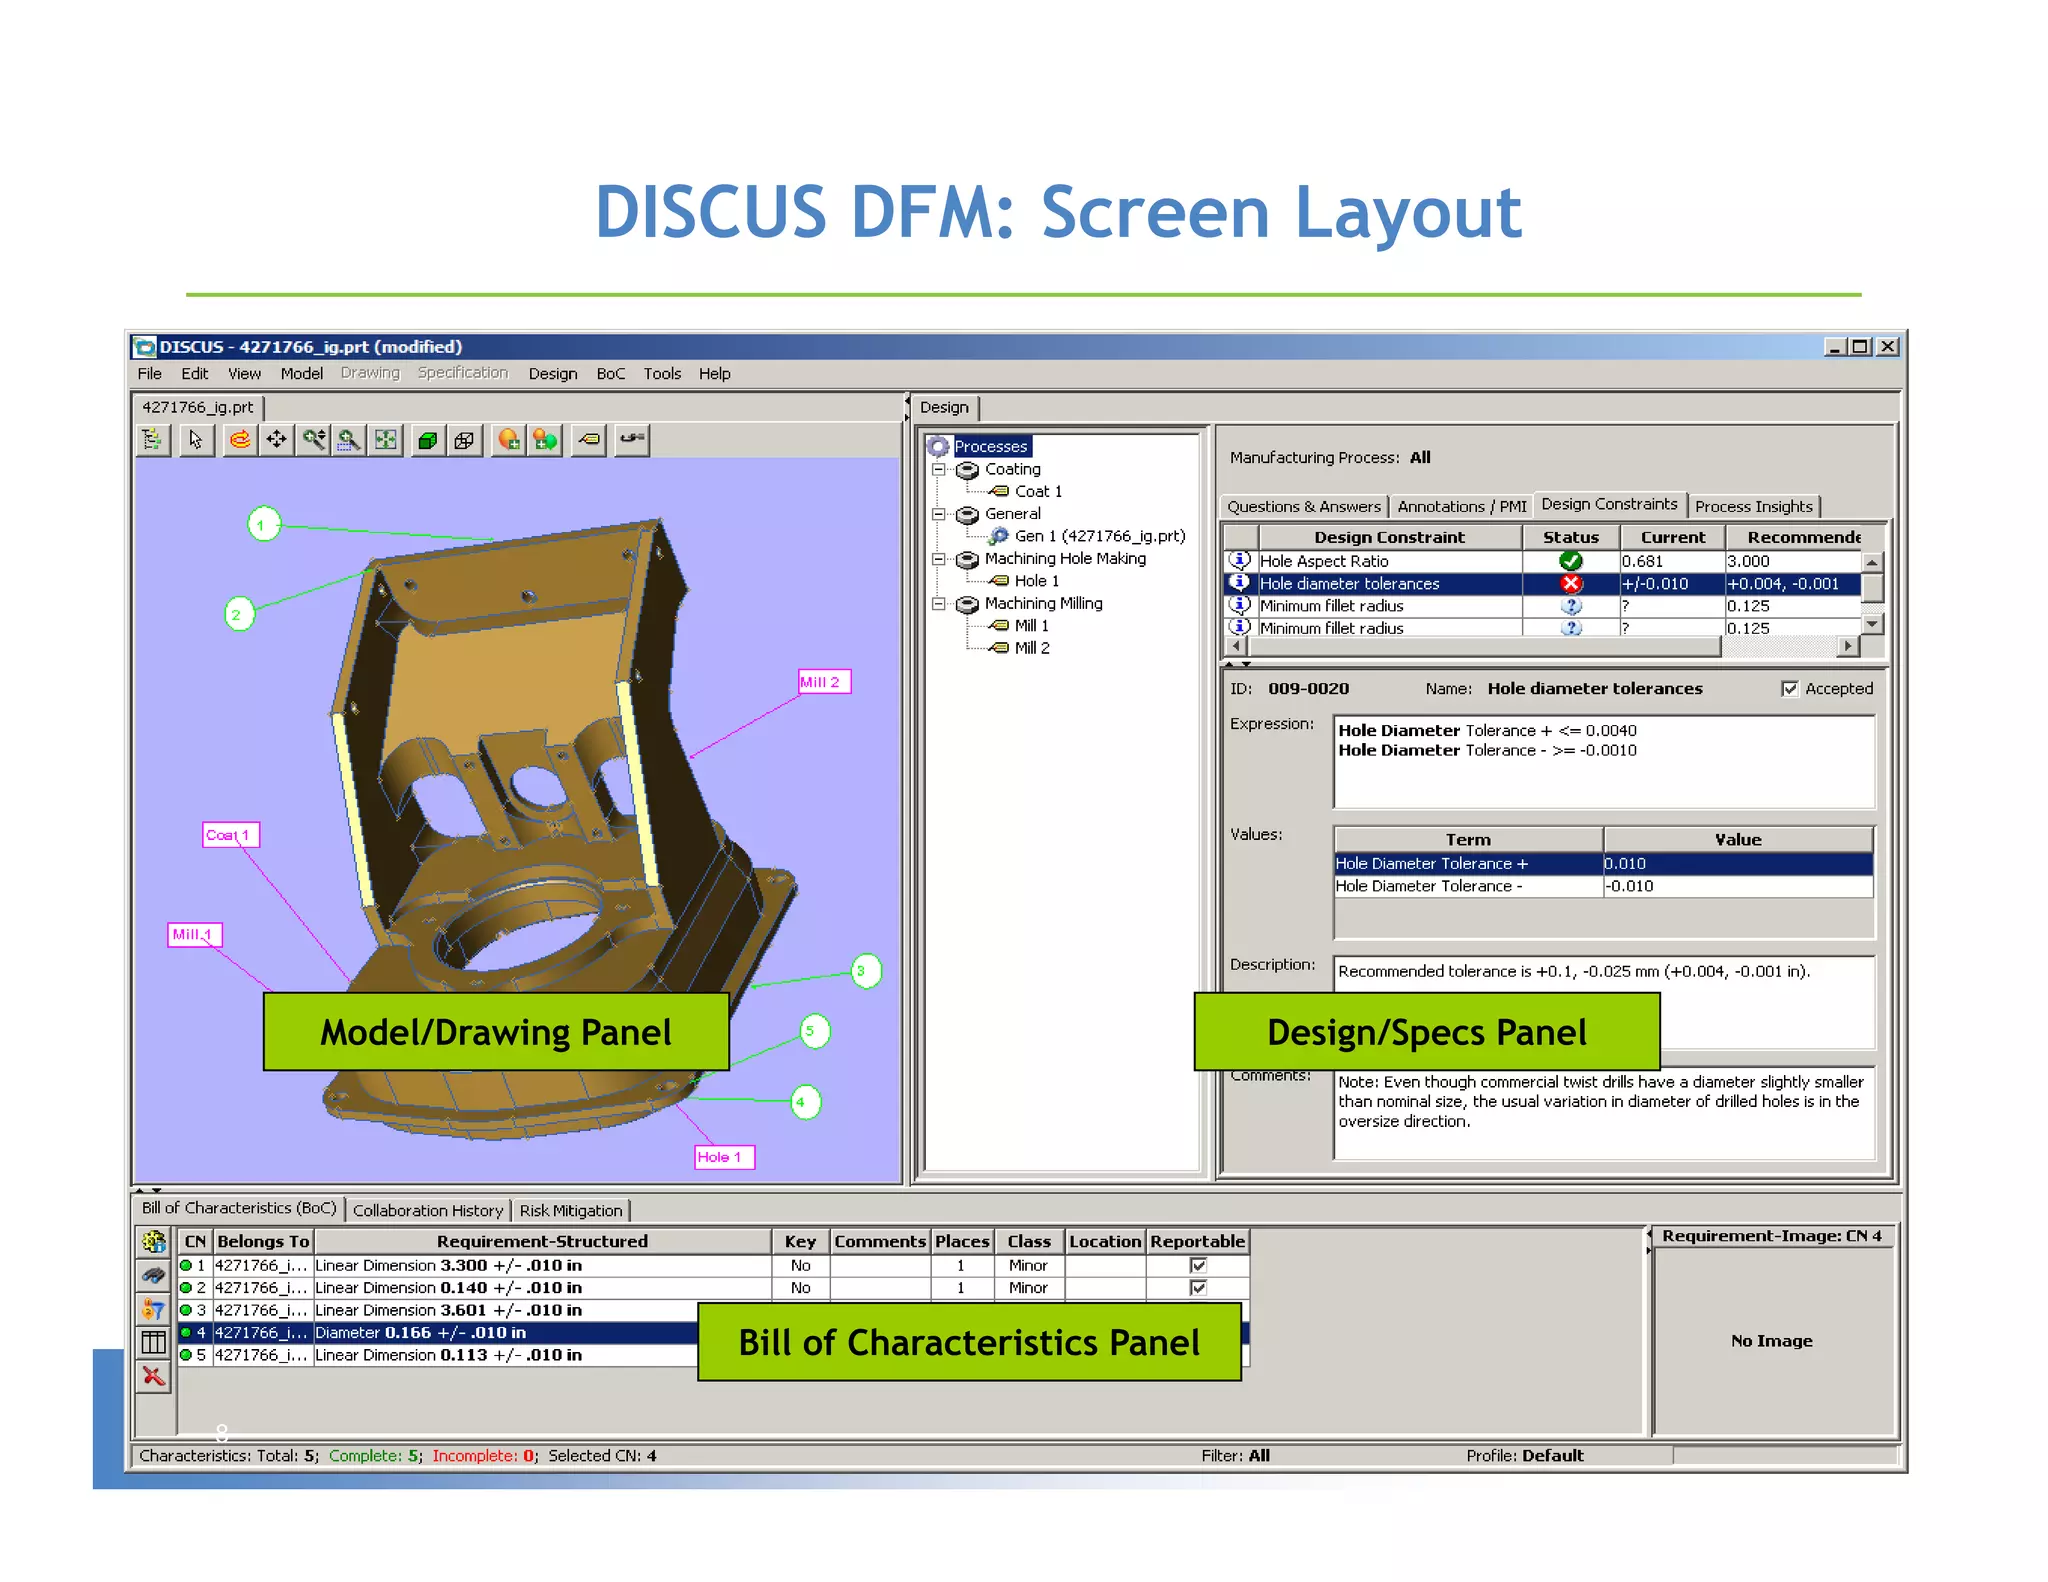Click info icon beside Hole diameter tolerances
This screenshot has height=1582, width=2048.
1240,583
